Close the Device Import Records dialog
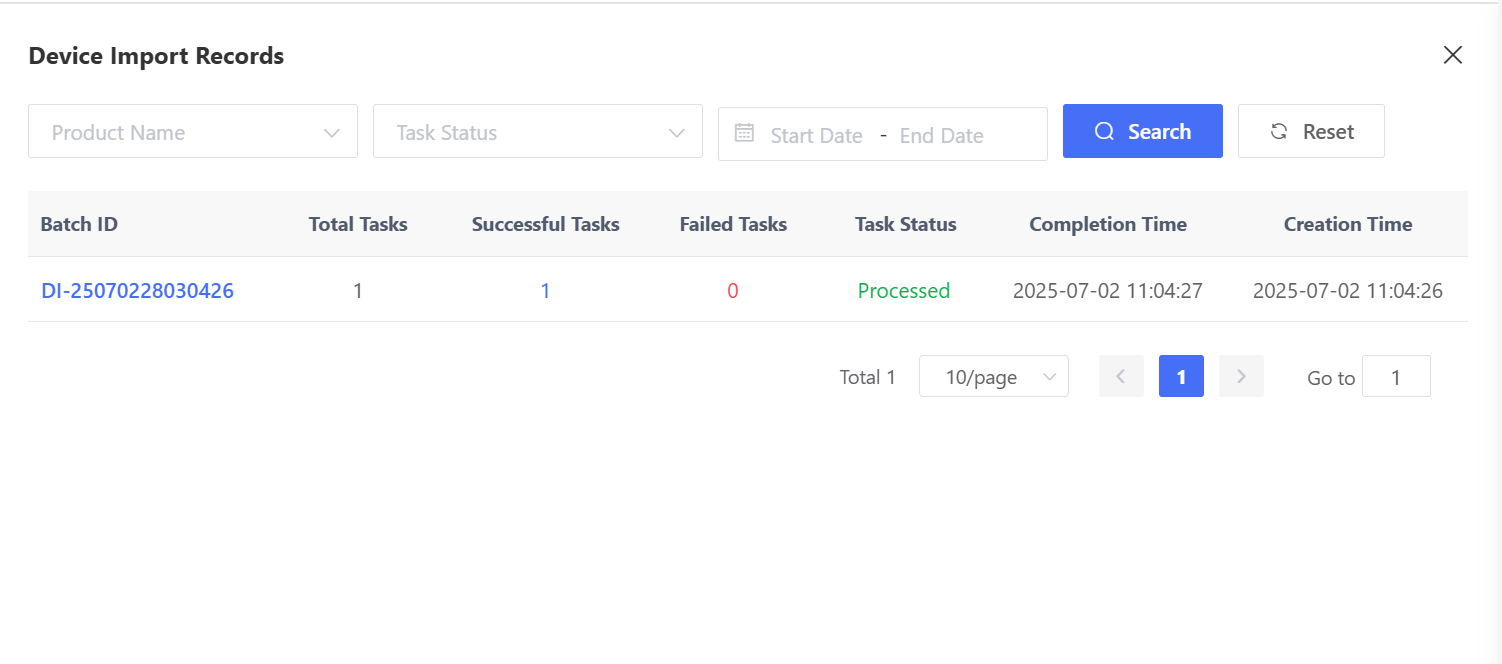The width and height of the screenshot is (1502, 664). coord(1453,55)
